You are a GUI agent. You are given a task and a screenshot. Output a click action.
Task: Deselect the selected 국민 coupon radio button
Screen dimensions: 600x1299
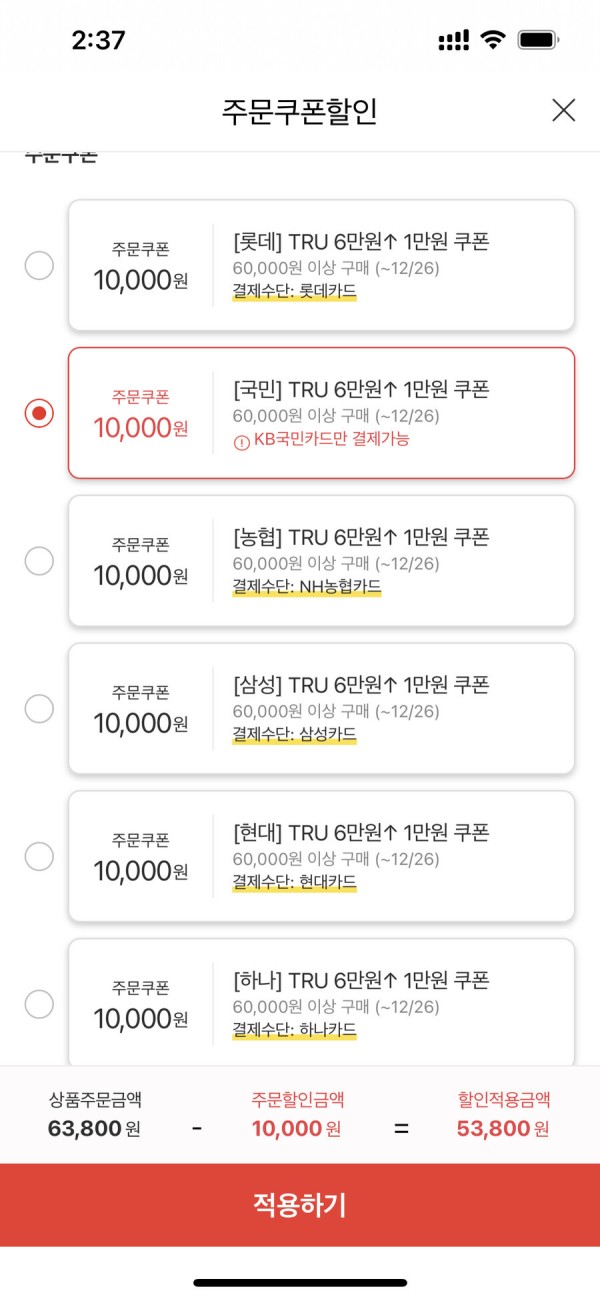coord(39,413)
